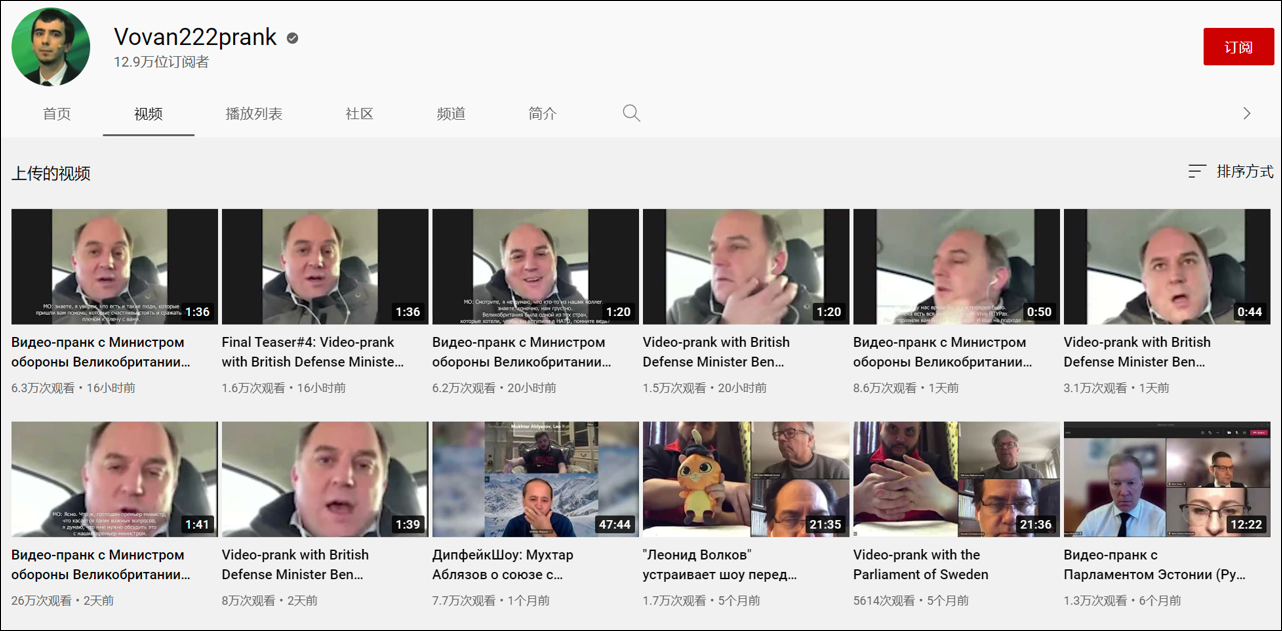Click the 26万次观看 · 2天前 text
The height and width of the screenshot is (631, 1282).
(x=62, y=601)
